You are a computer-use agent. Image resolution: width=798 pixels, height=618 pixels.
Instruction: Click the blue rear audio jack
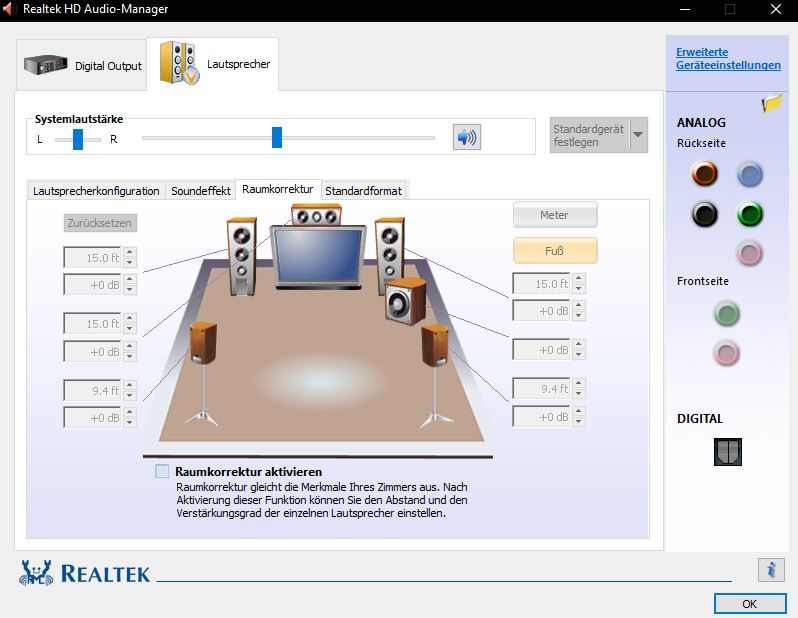pyautogui.click(x=750, y=174)
